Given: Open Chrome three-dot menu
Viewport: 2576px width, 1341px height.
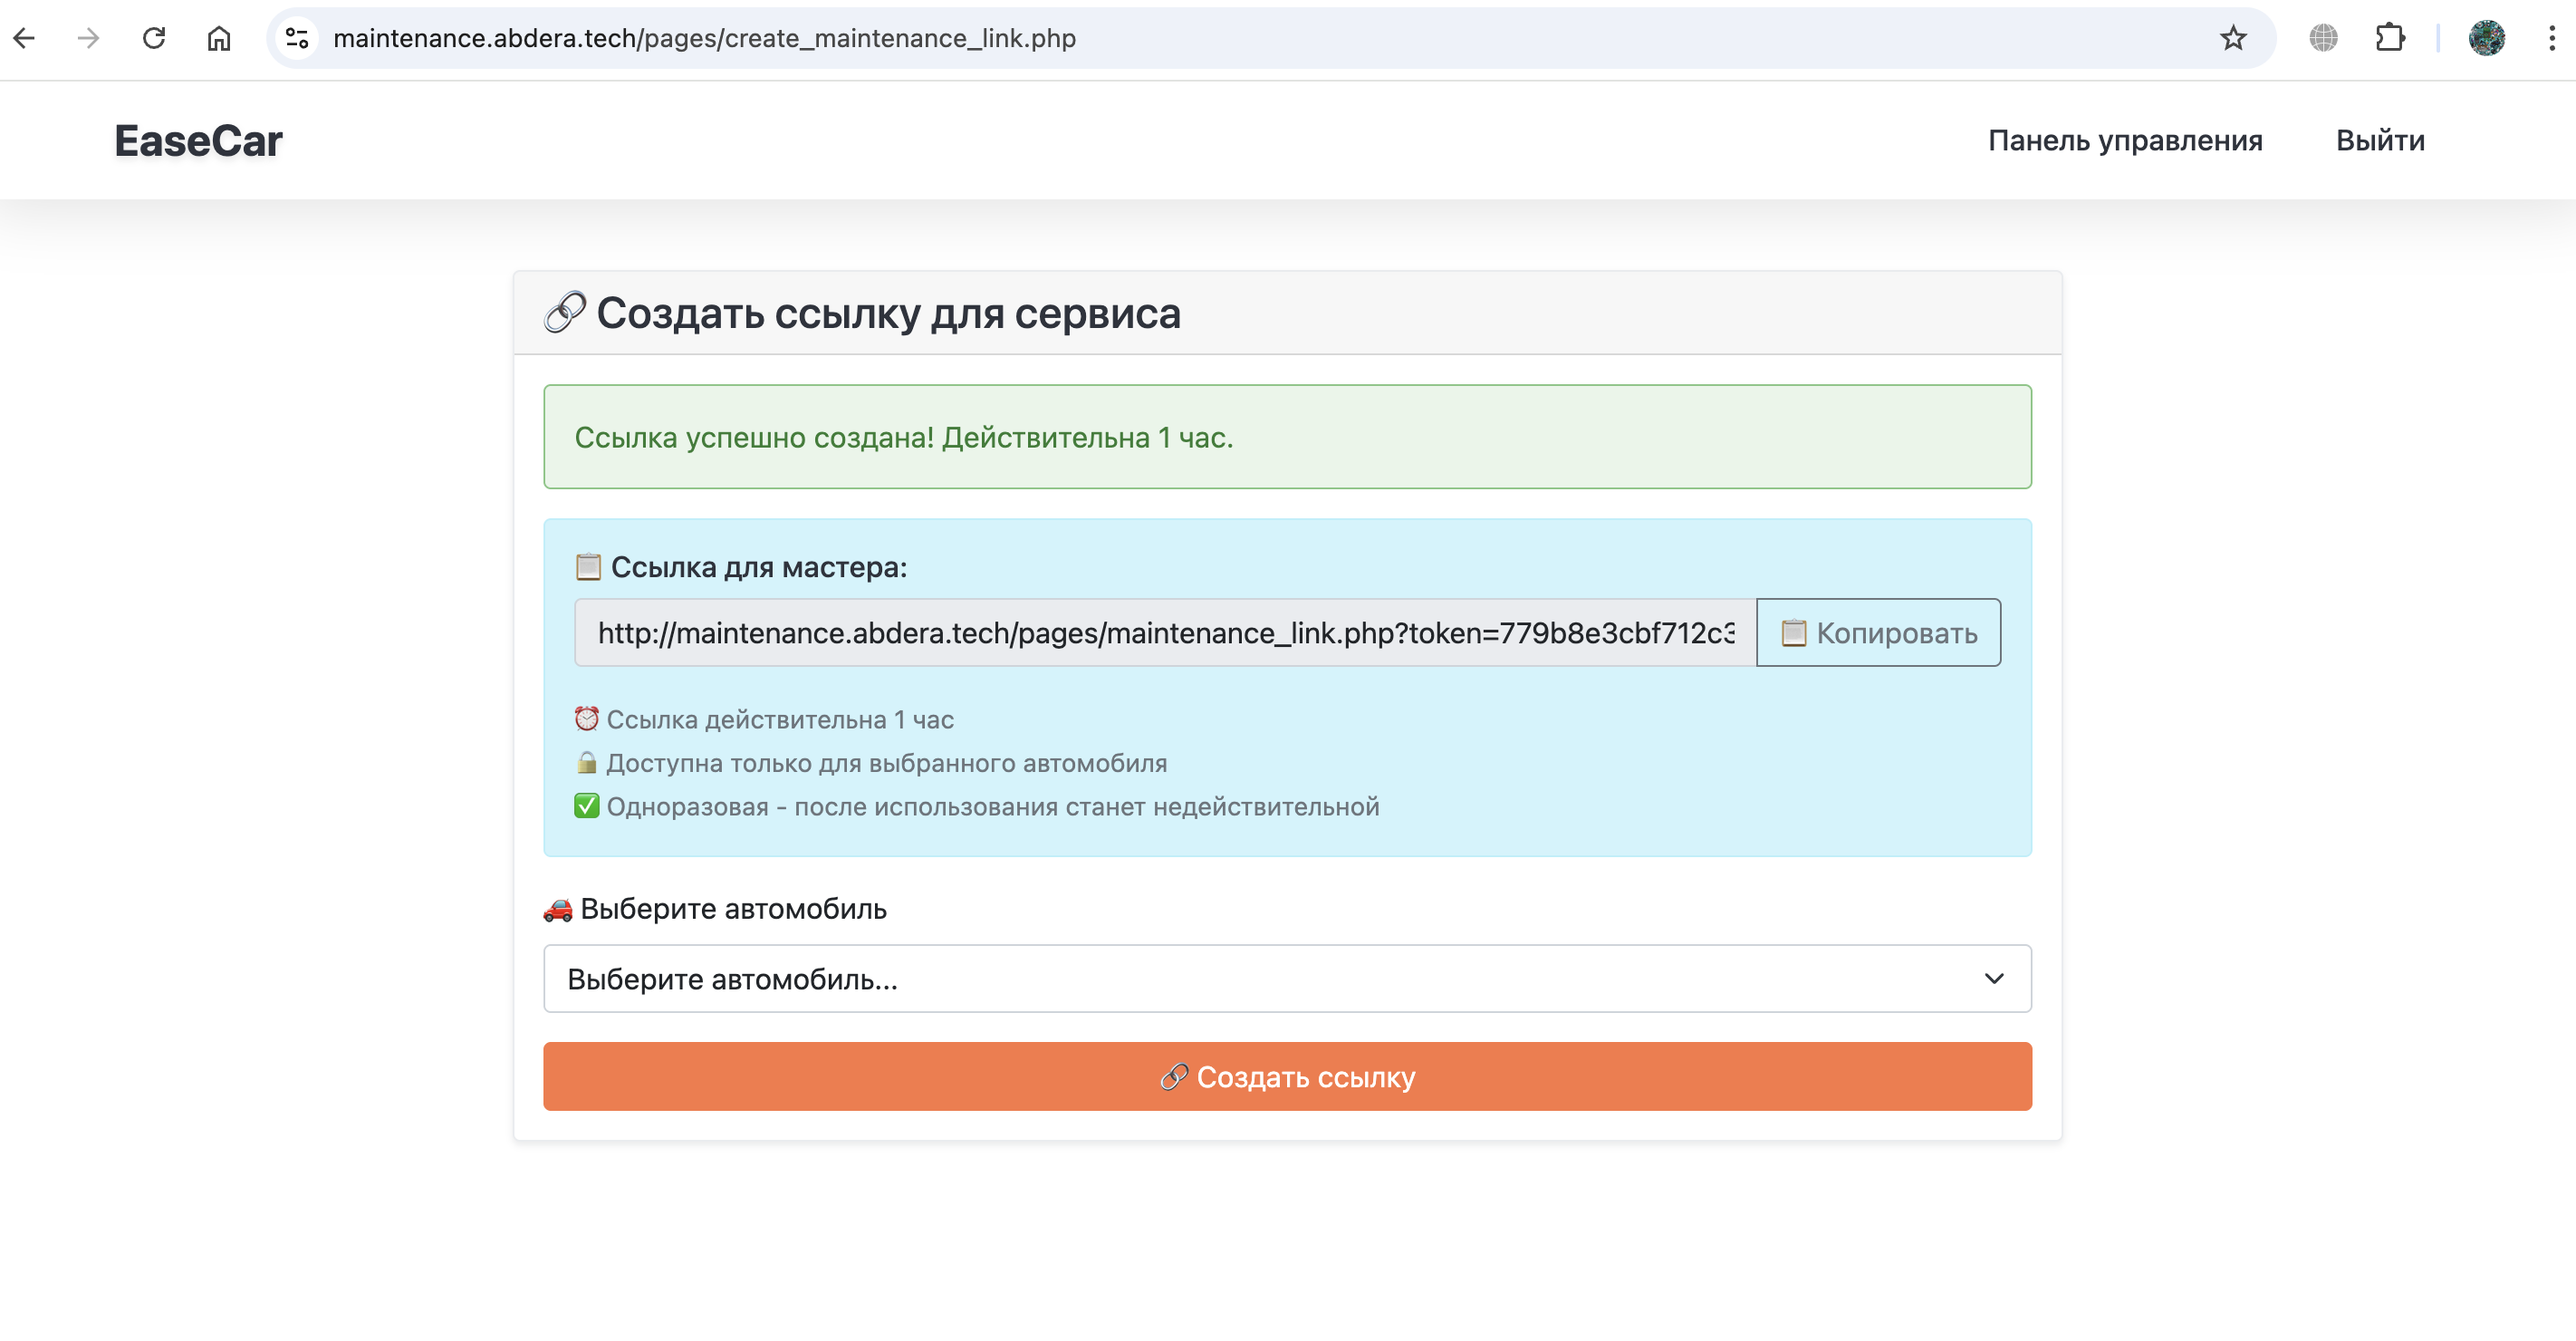Looking at the screenshot, I should point(2551,38).
